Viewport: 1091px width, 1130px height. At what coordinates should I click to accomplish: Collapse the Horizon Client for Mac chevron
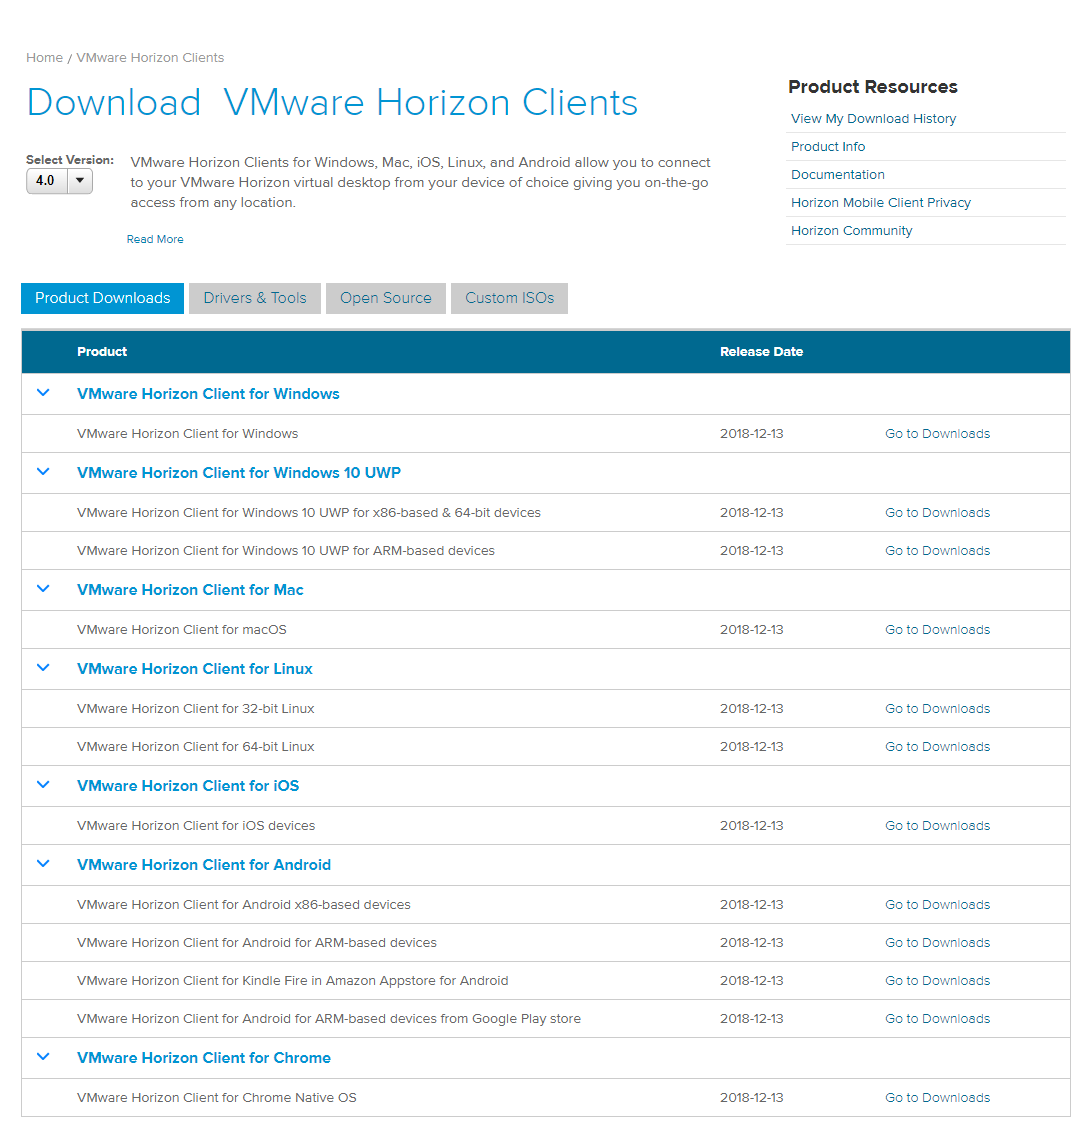tap(43, 589)
